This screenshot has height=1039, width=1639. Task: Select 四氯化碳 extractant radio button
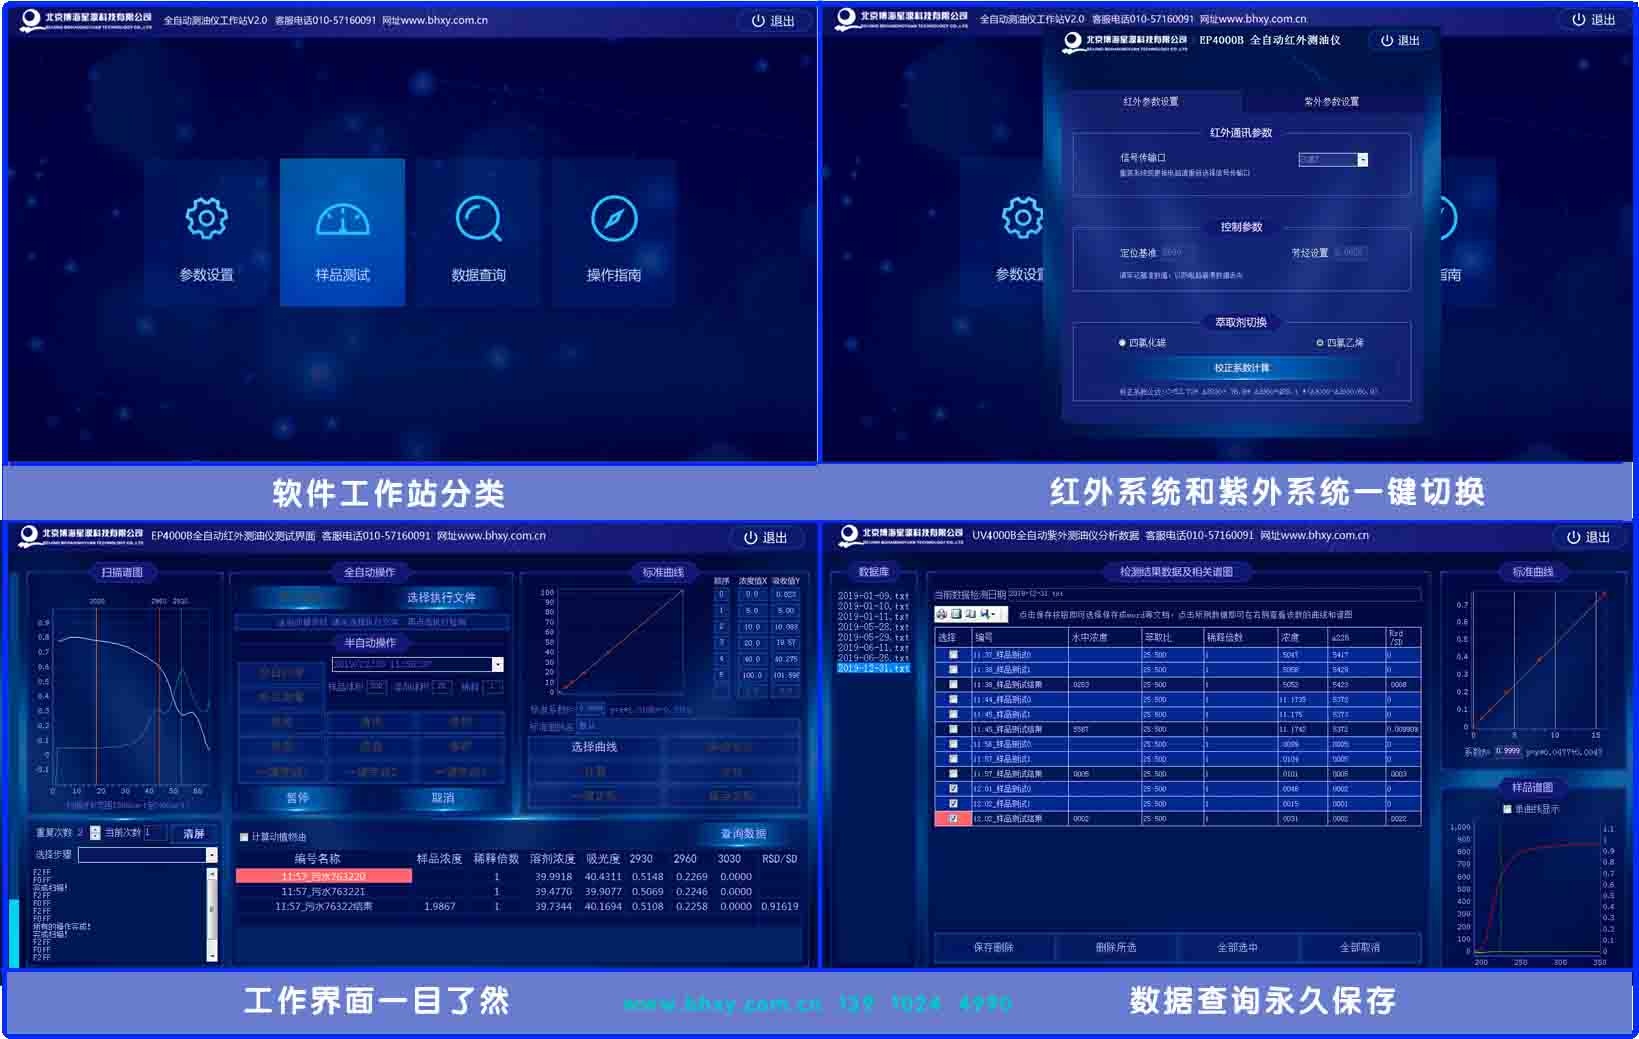tap(1122, 343)
